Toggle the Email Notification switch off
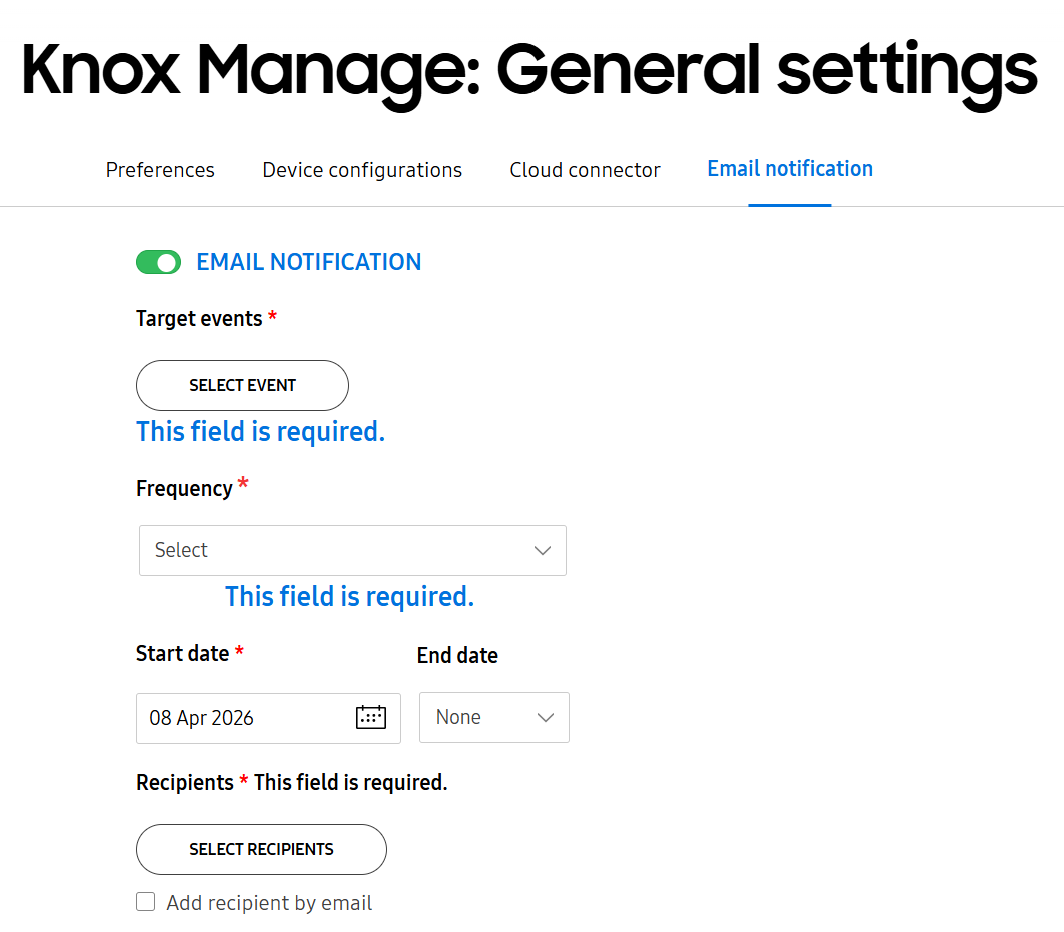The width and height of the screenshot is (1064, 932). pyautogui.click(x=158, y=262)
